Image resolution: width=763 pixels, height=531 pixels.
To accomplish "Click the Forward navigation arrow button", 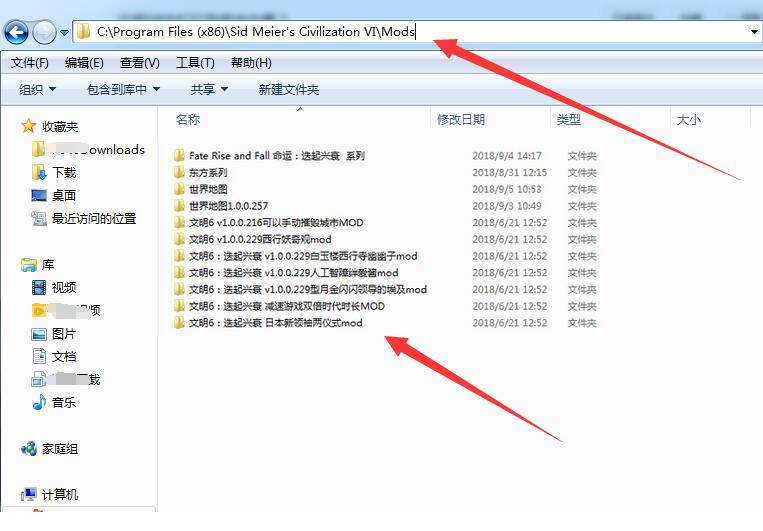I will click(x=44, y=32).
